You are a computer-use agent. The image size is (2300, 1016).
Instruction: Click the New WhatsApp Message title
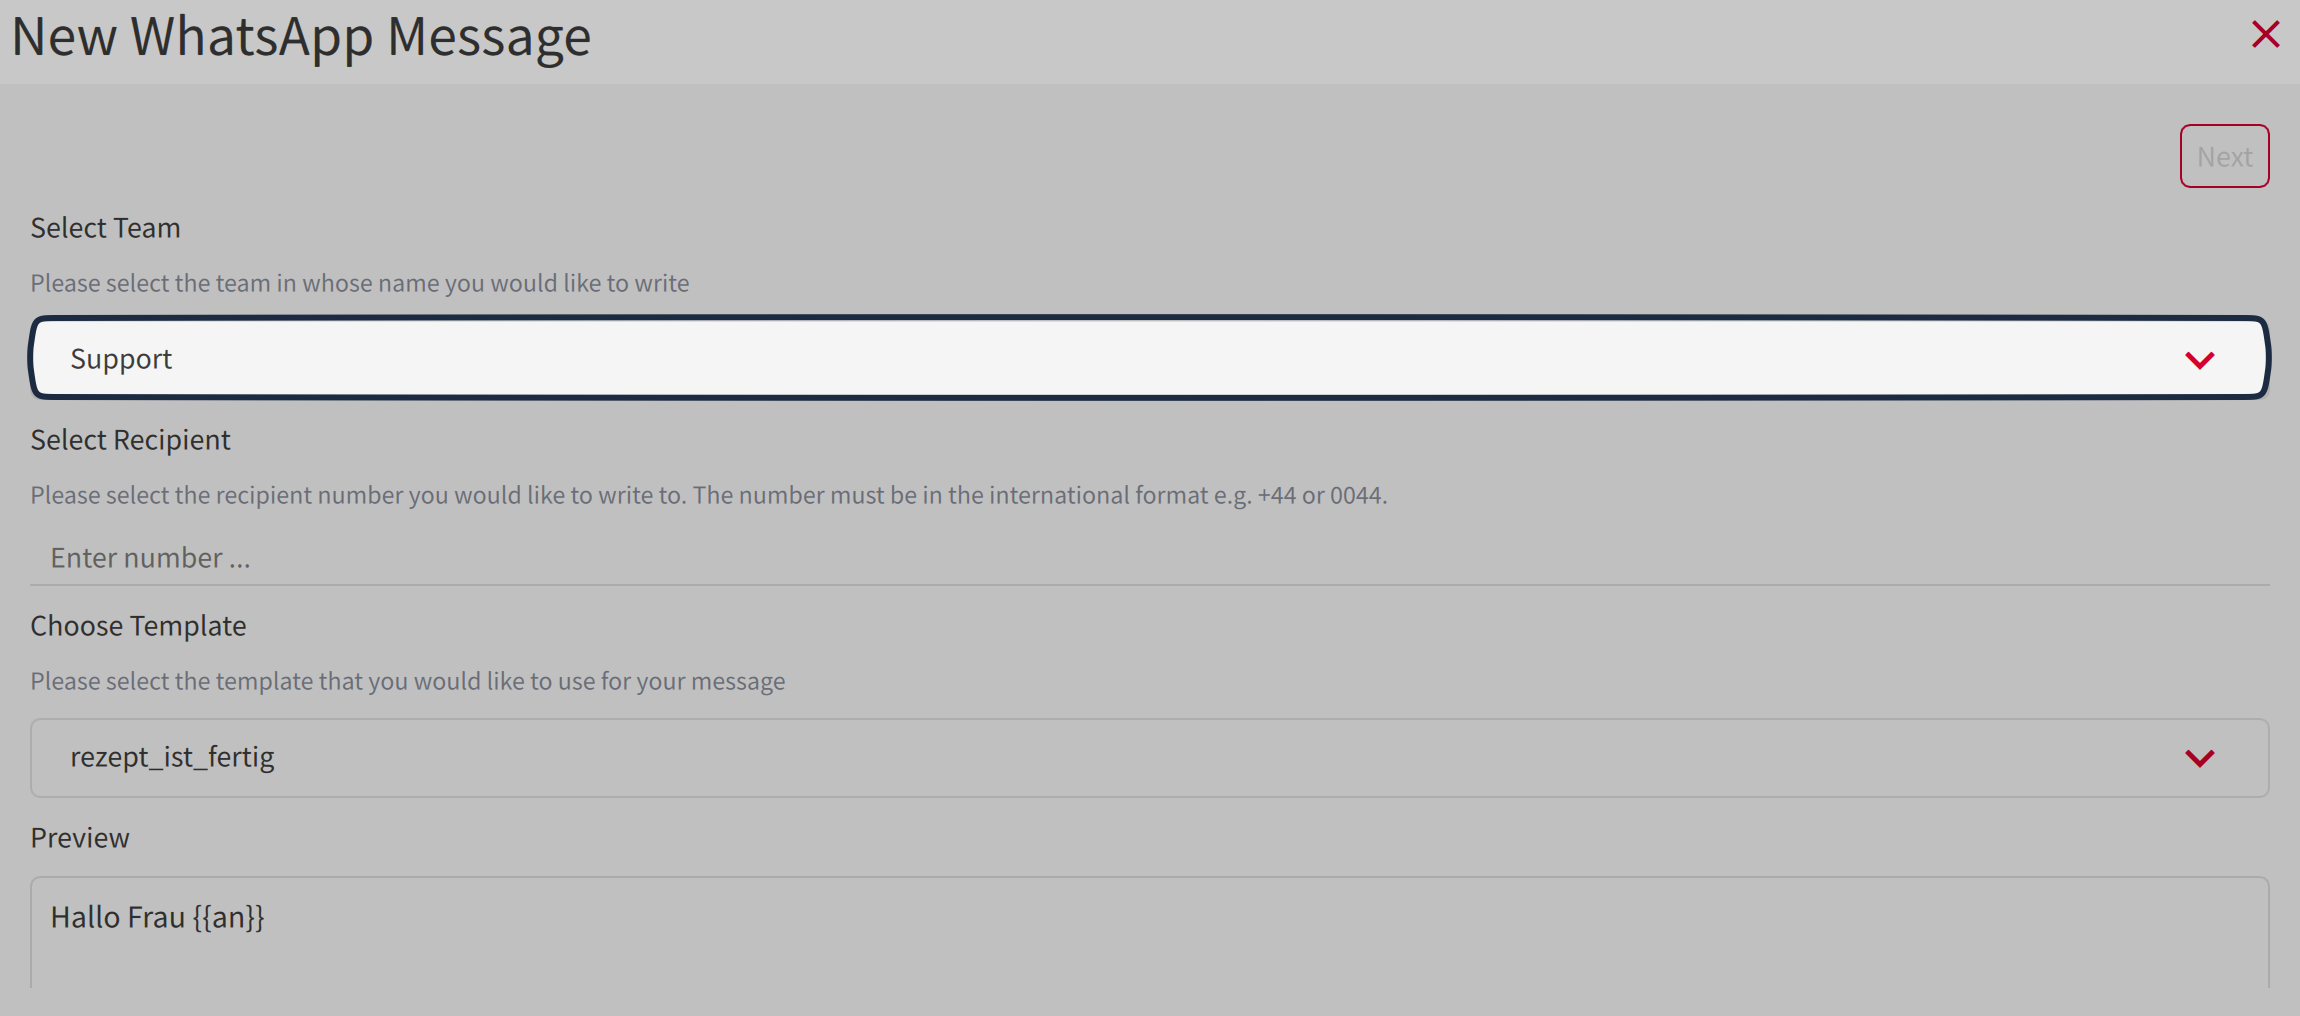pyautogui.click(x=301, y=37)
